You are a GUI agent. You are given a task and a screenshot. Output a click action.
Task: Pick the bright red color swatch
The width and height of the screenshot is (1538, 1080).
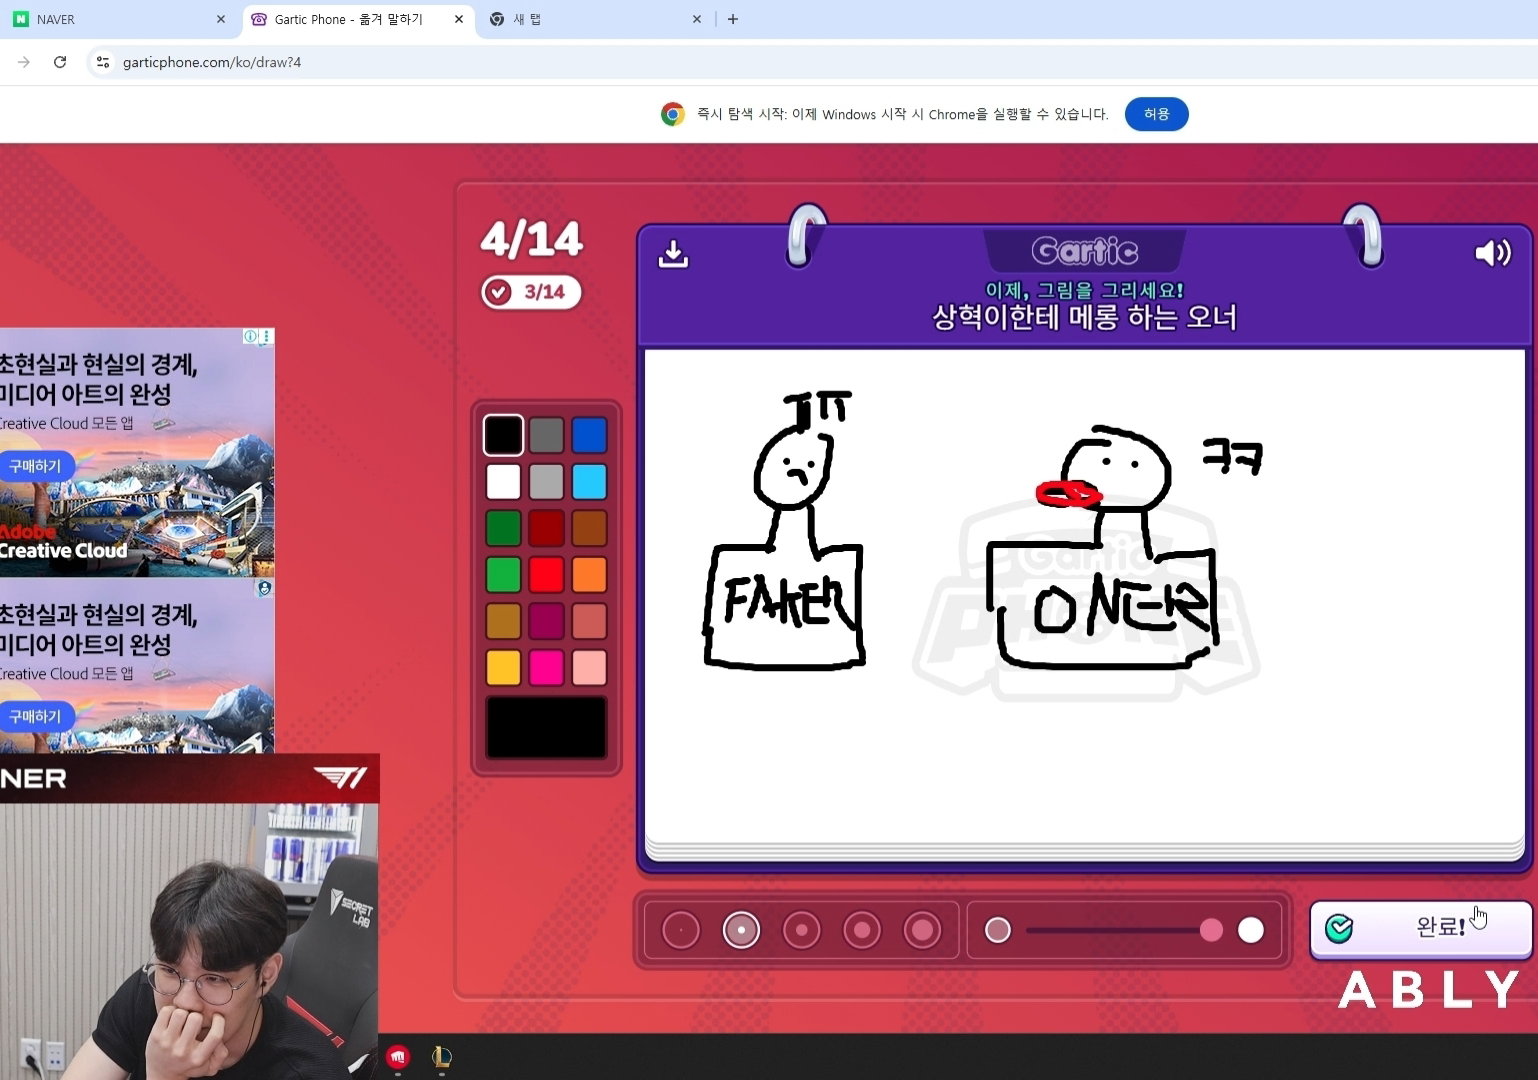coord(546,574)
